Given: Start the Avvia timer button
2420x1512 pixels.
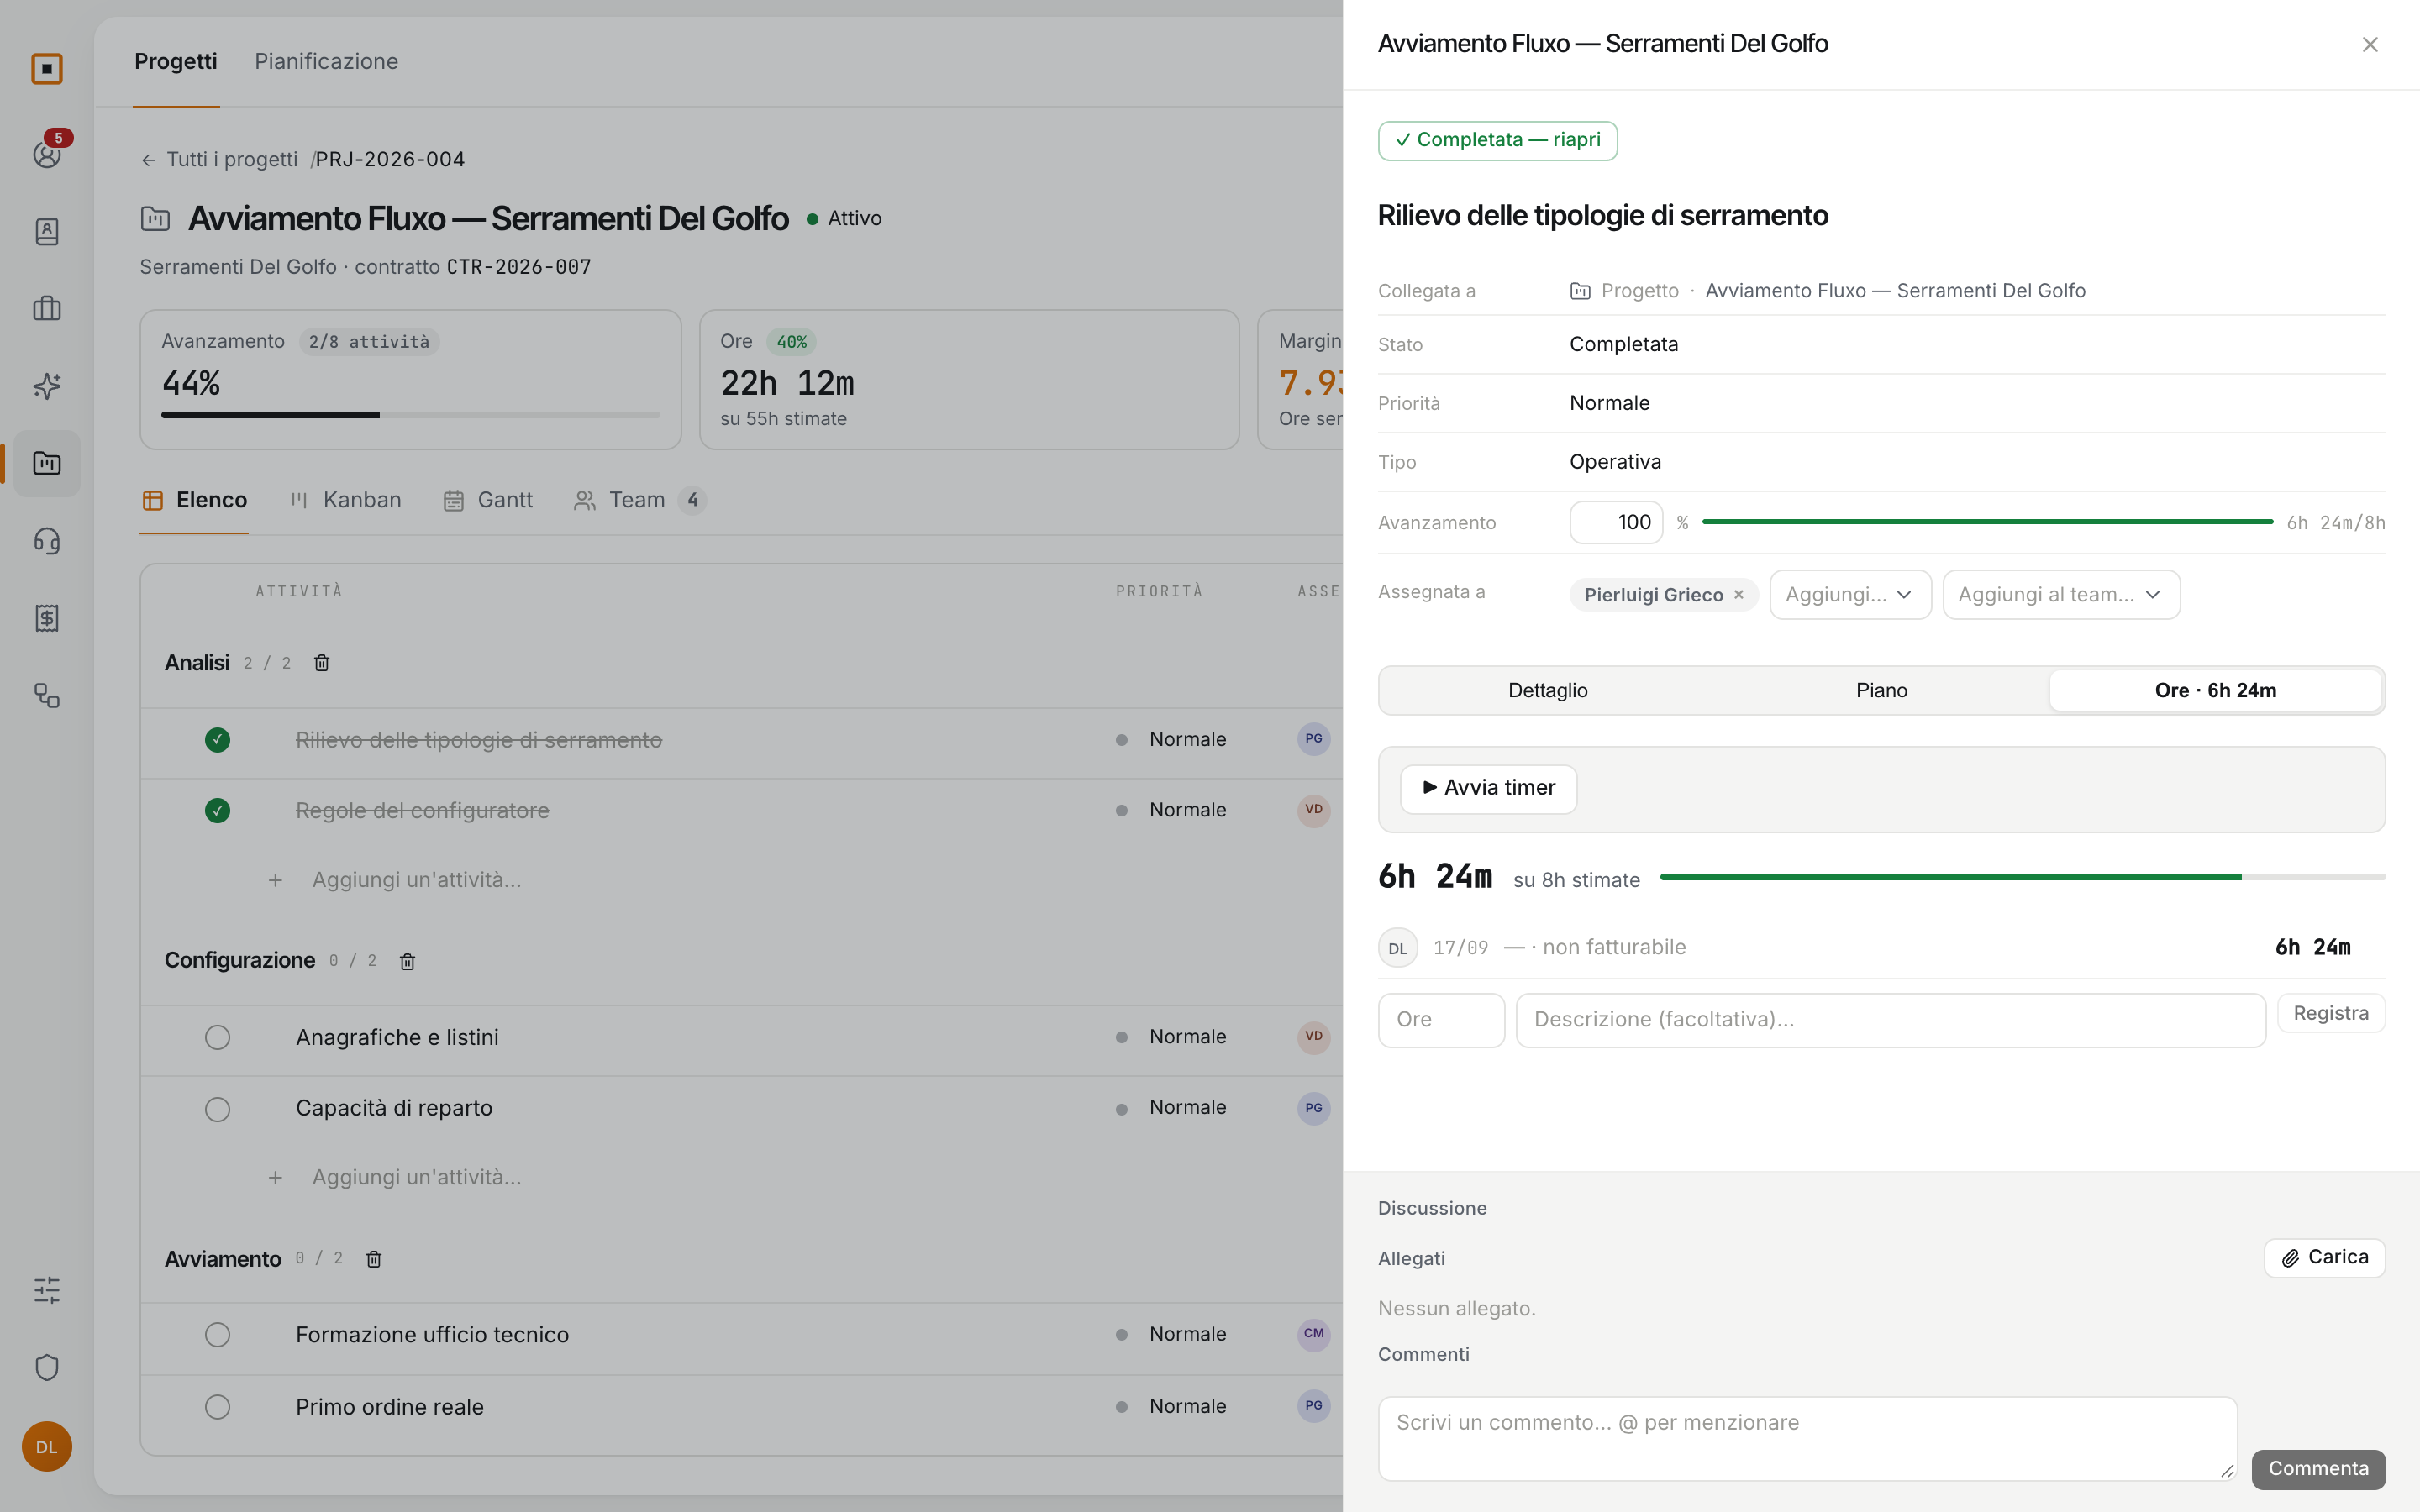Looking at the screenshot, I should click(x=1488, y=789).
